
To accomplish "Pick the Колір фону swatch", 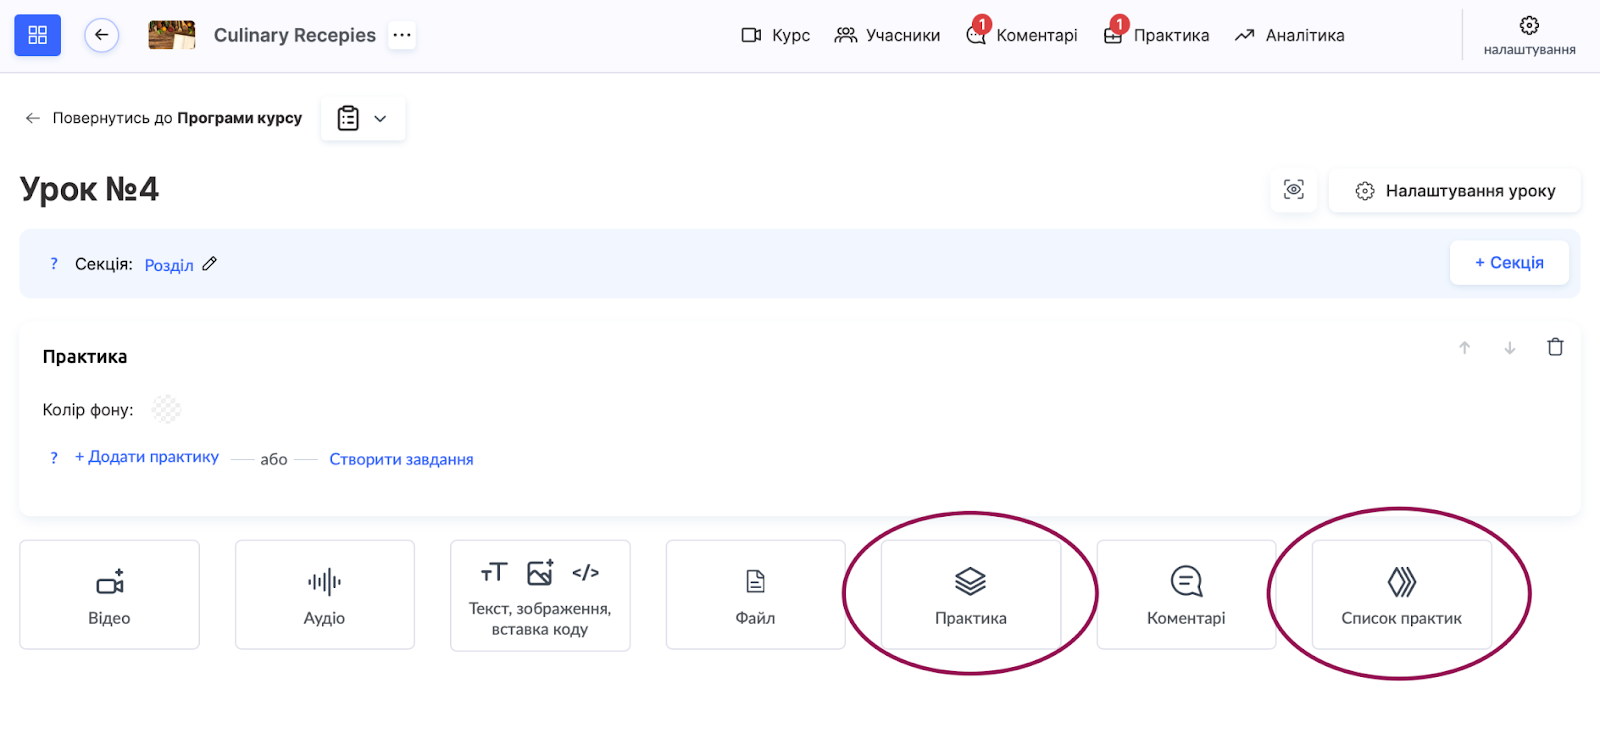I will [166, 409].
